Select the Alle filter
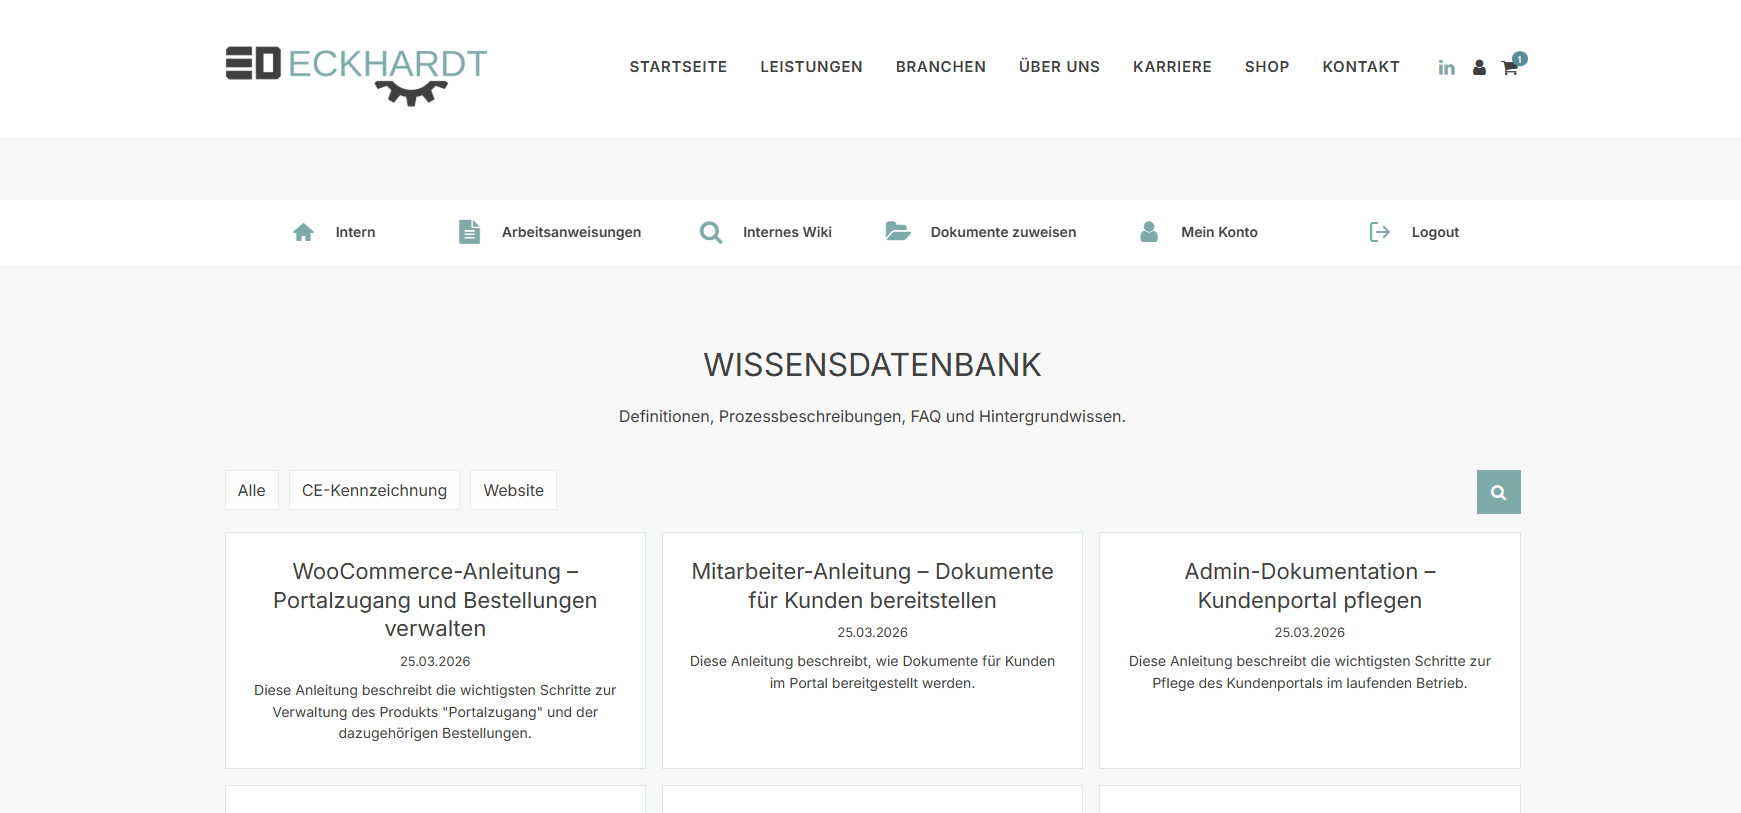1741x813 pixels. [252, 490]
